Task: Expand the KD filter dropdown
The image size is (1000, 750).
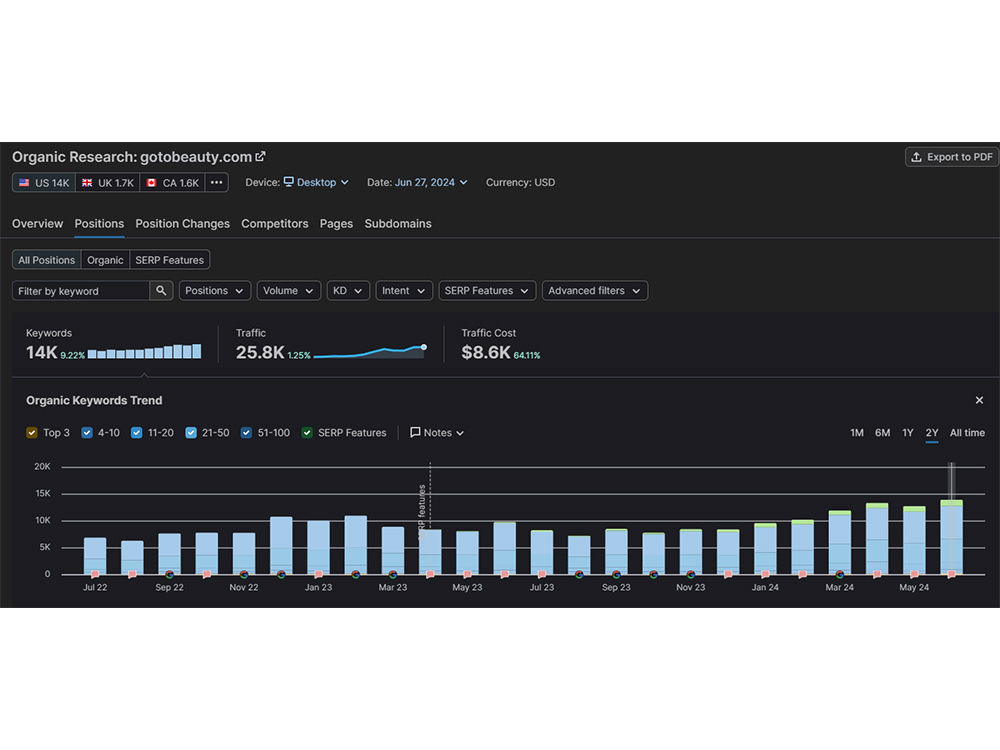Action: [348, 291]
